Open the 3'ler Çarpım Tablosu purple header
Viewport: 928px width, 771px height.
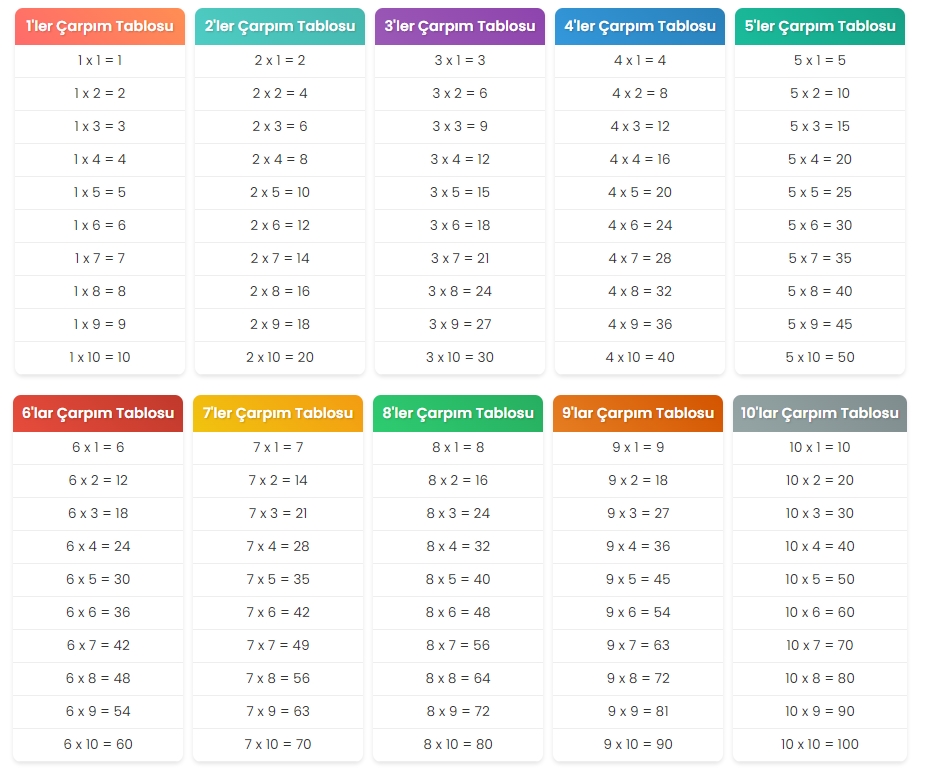(460, 26)
